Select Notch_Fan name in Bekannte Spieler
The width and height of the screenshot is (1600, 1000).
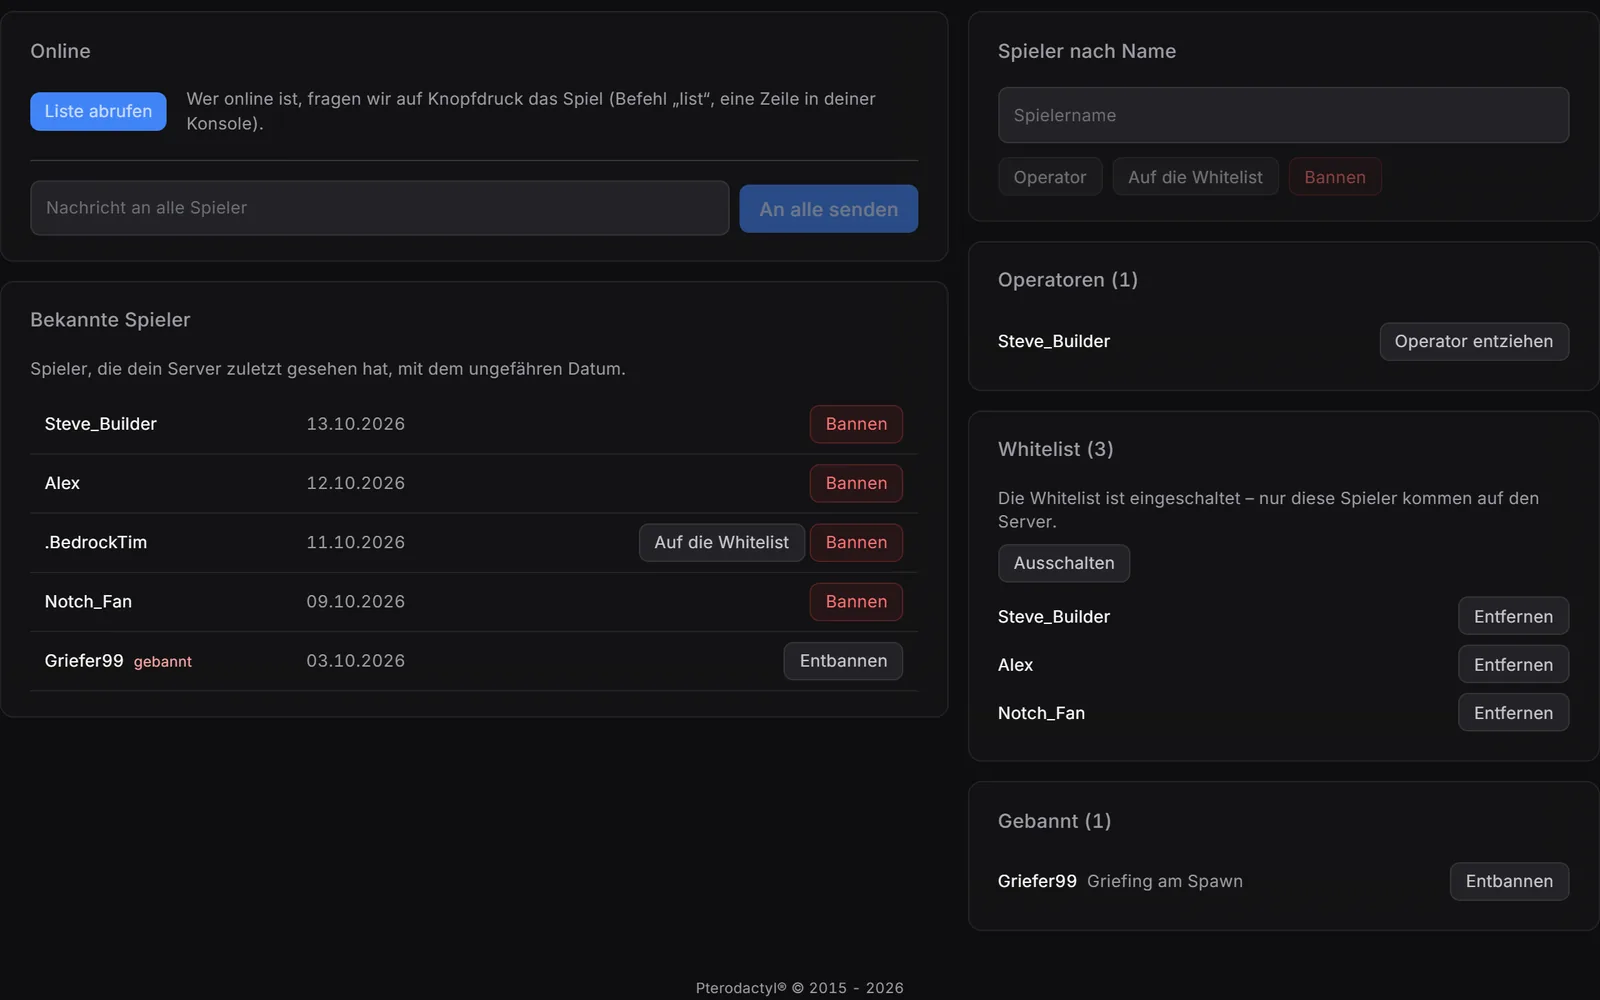point(88,602)
